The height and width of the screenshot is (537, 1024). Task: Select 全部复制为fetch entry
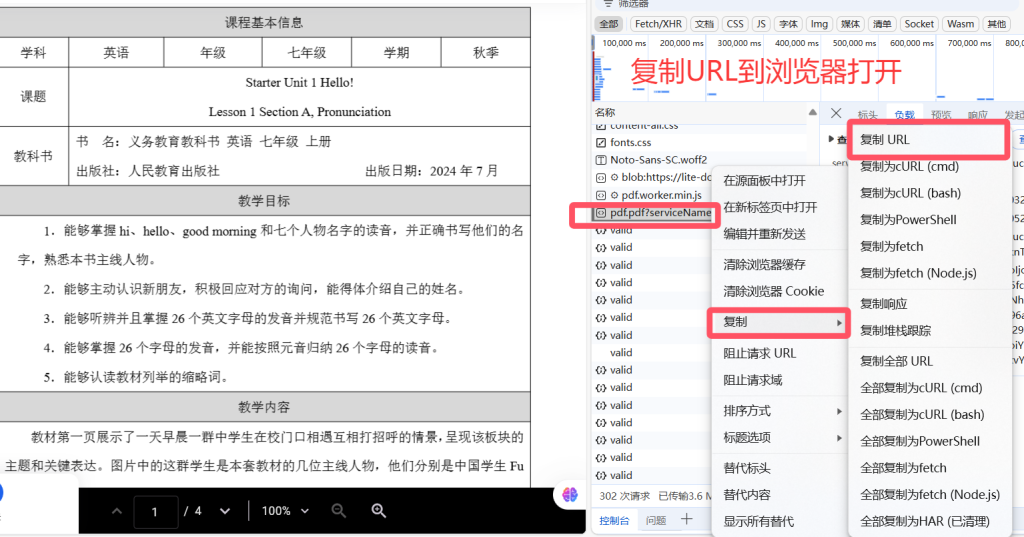pos(930,468)
